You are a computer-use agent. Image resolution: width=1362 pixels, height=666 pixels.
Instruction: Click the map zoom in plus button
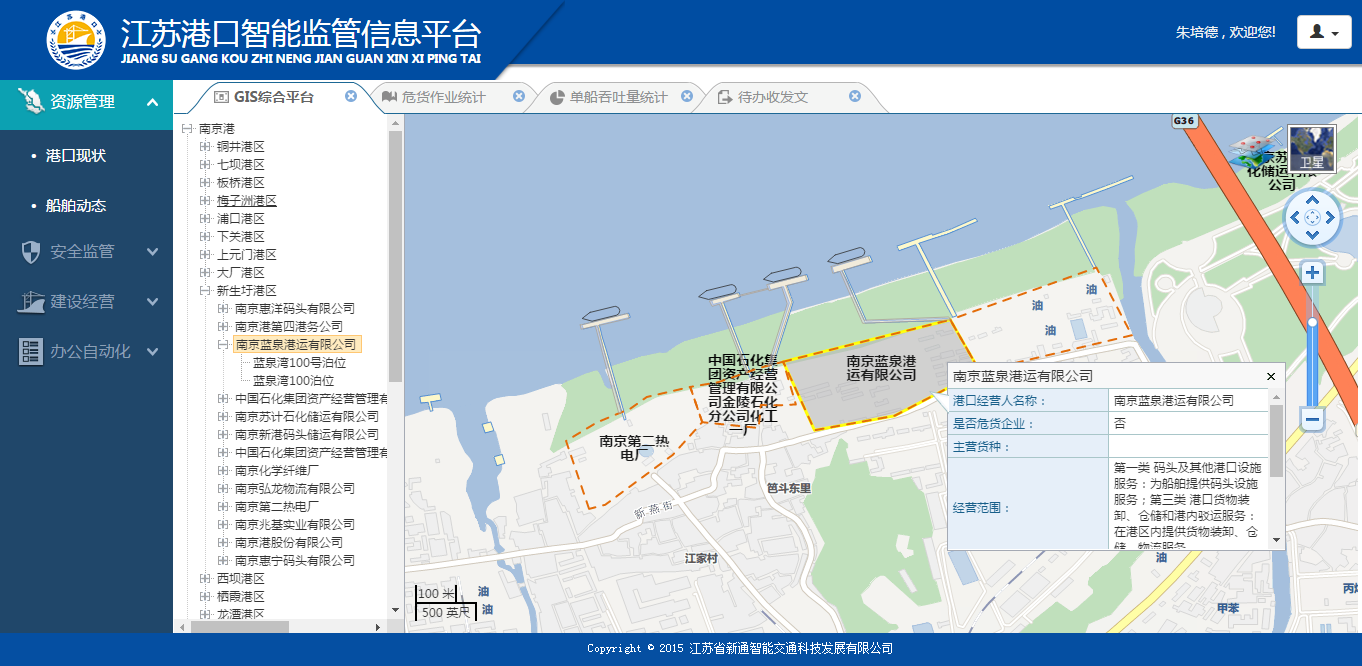click(1312, 273)
